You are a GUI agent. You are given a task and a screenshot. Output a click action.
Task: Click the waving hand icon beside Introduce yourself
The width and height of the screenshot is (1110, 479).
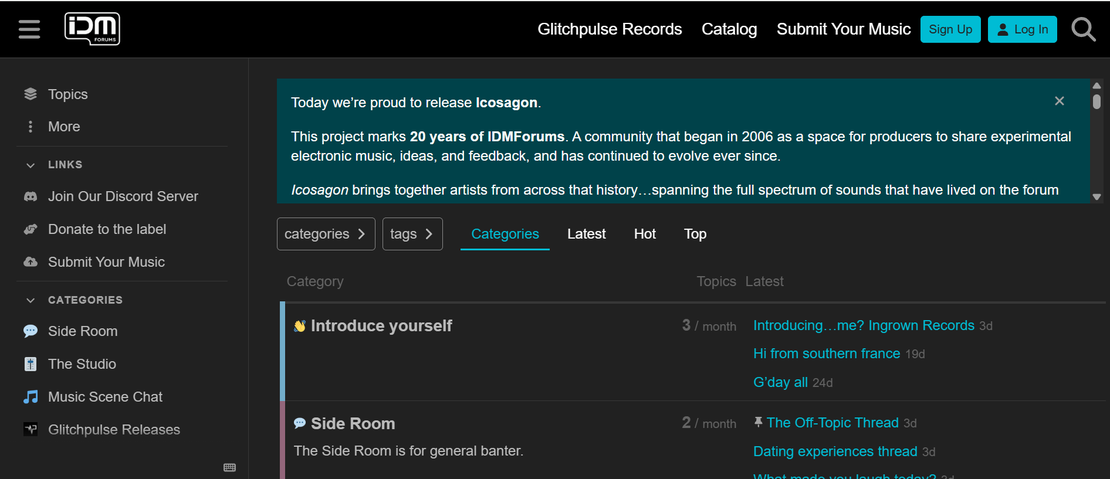point(299,326)
